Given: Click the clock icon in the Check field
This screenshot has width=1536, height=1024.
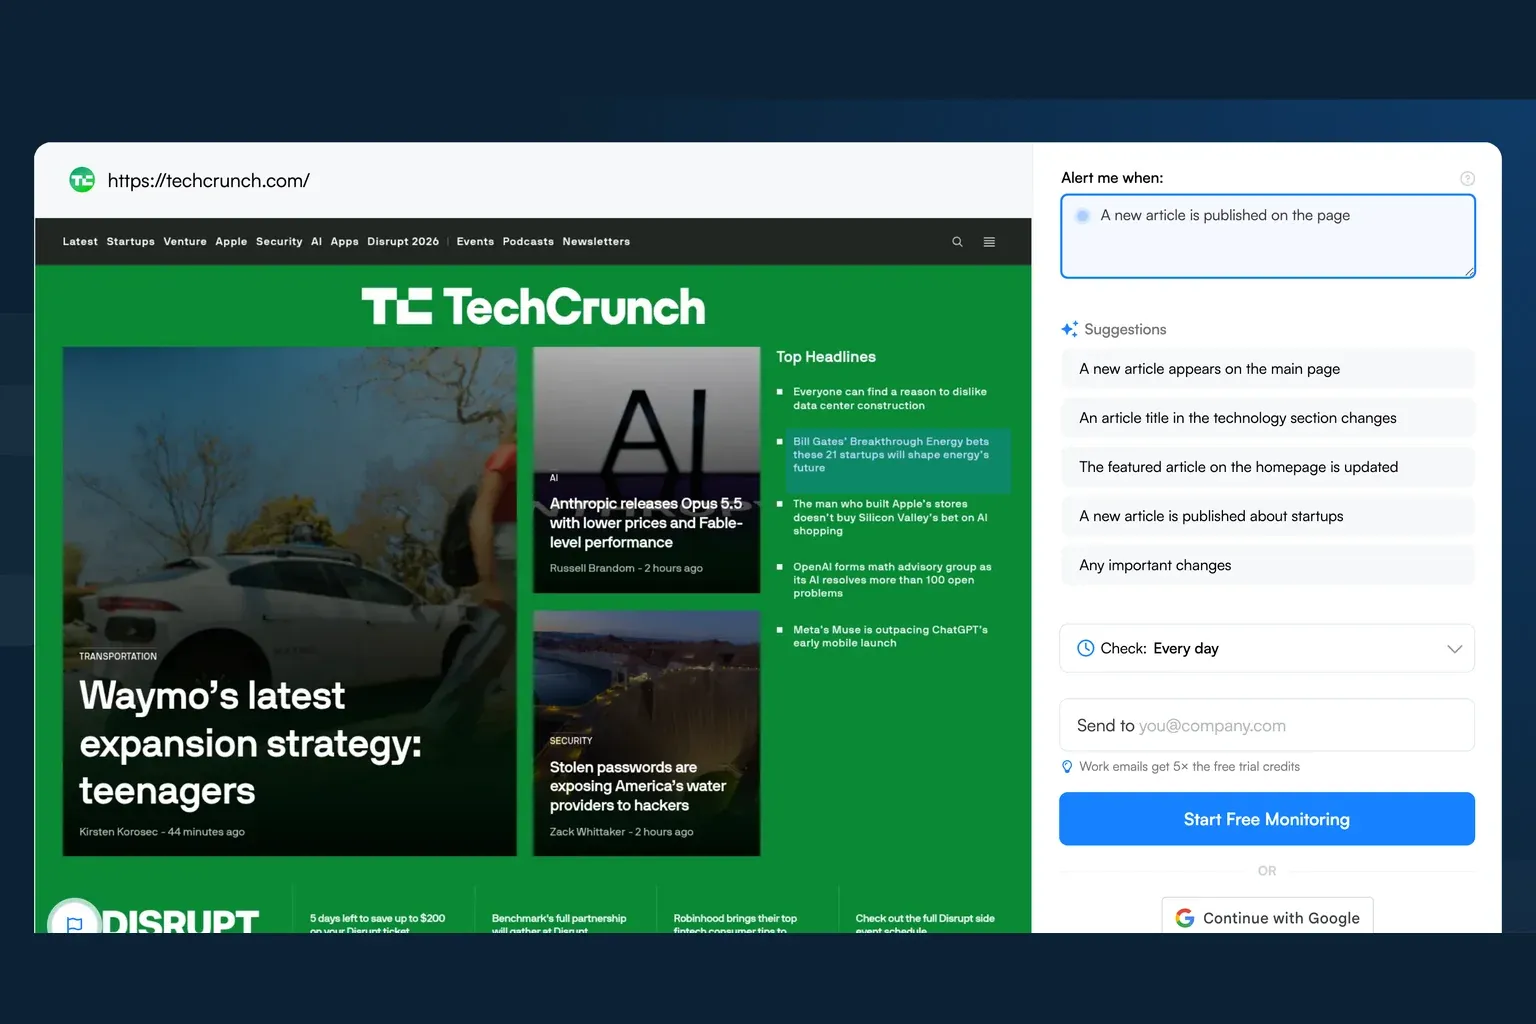Looking at the screenshot, I should (x=1085, y=648).
